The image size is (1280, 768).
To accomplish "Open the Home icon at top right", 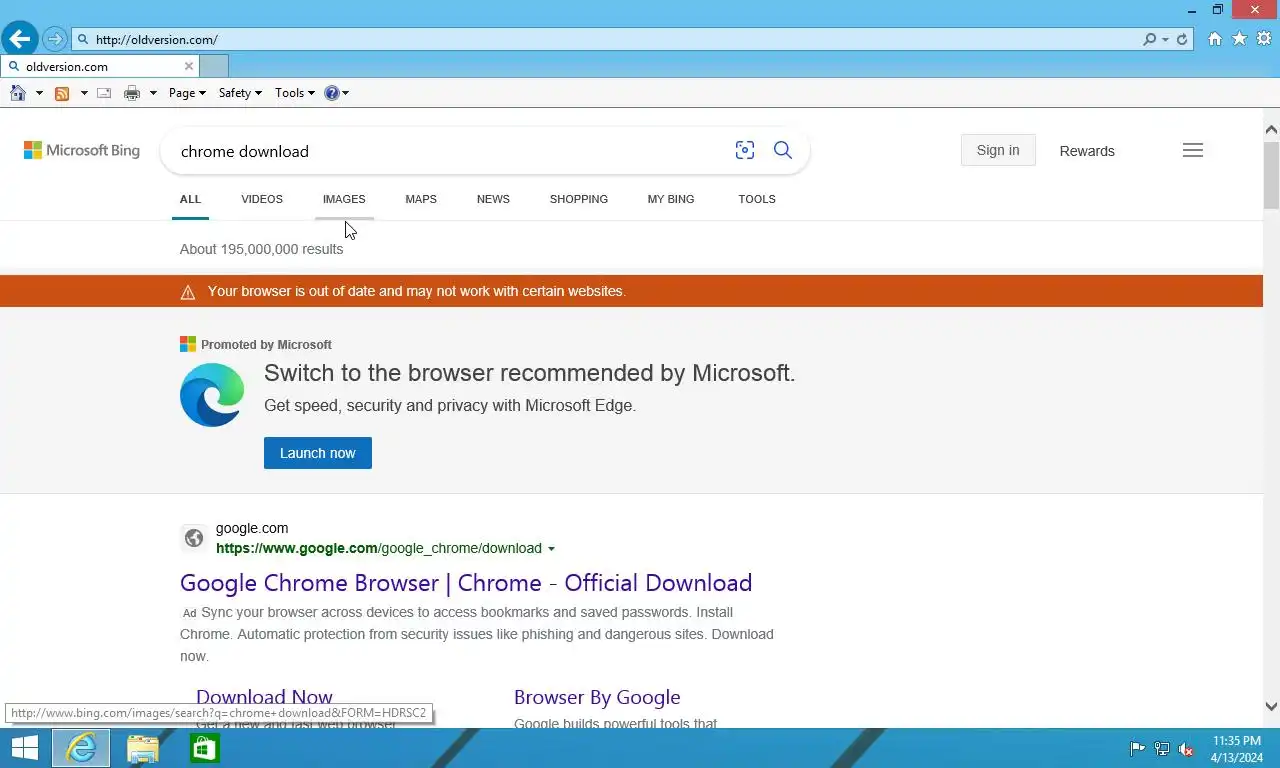I will coord(1215,39).
